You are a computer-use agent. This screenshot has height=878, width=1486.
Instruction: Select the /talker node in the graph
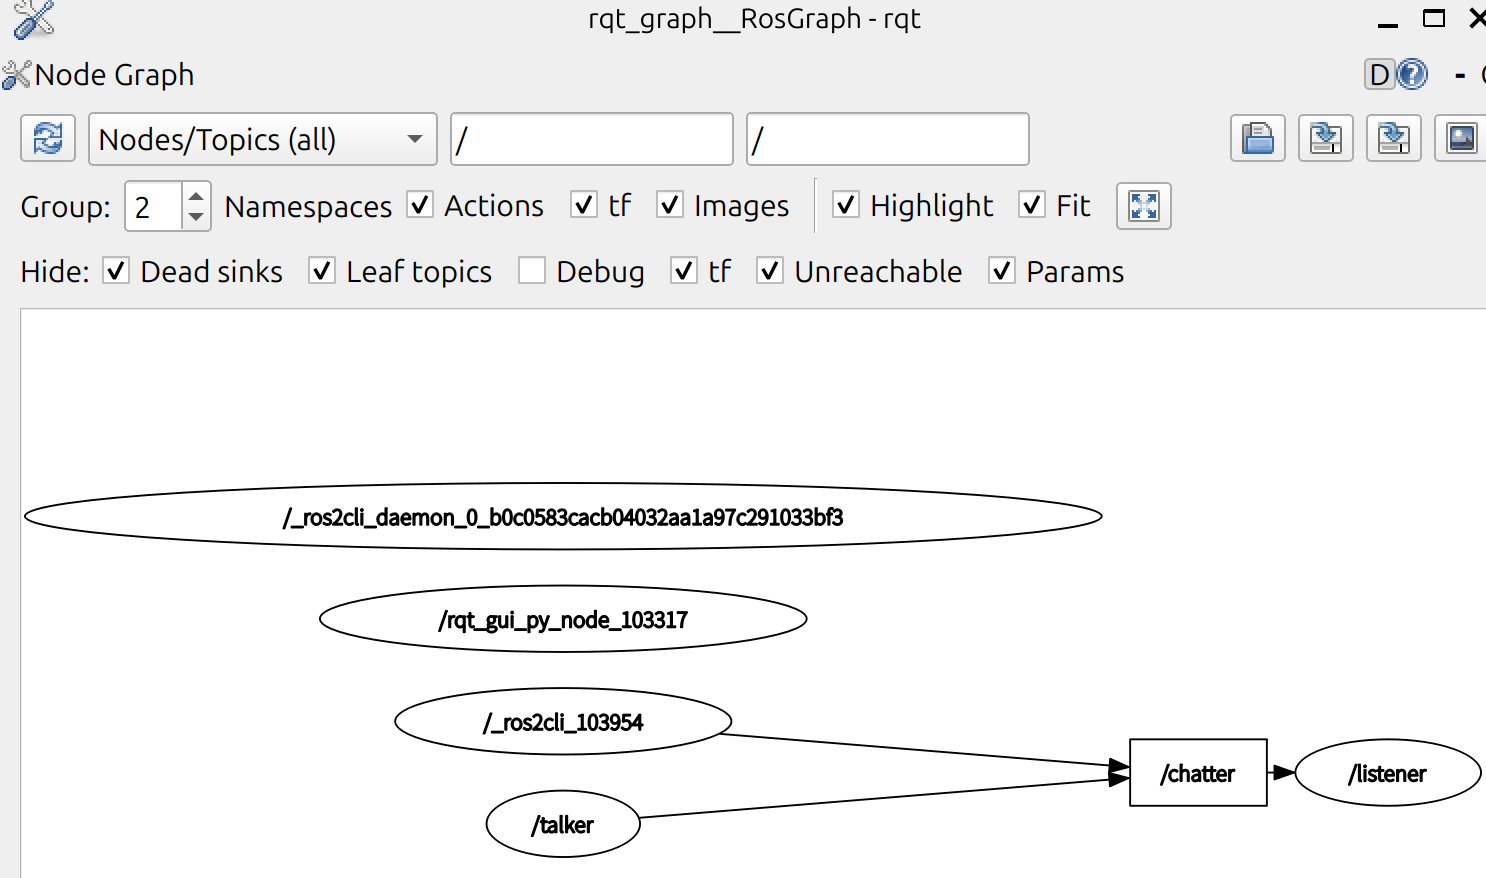(x=562, y=823)
